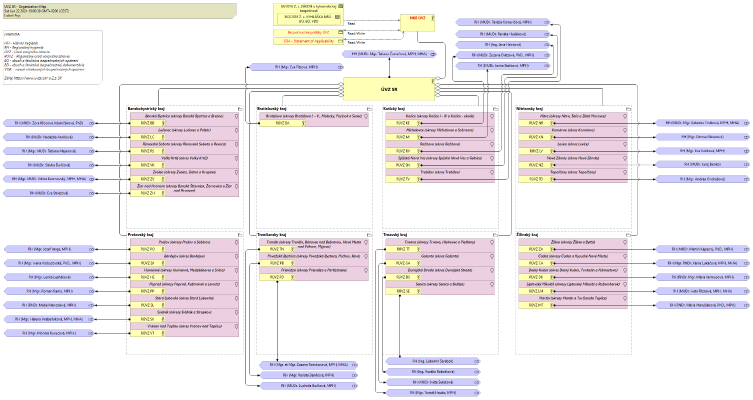Click the folder icon of Trnavský kraj group

tap(496, 235)
